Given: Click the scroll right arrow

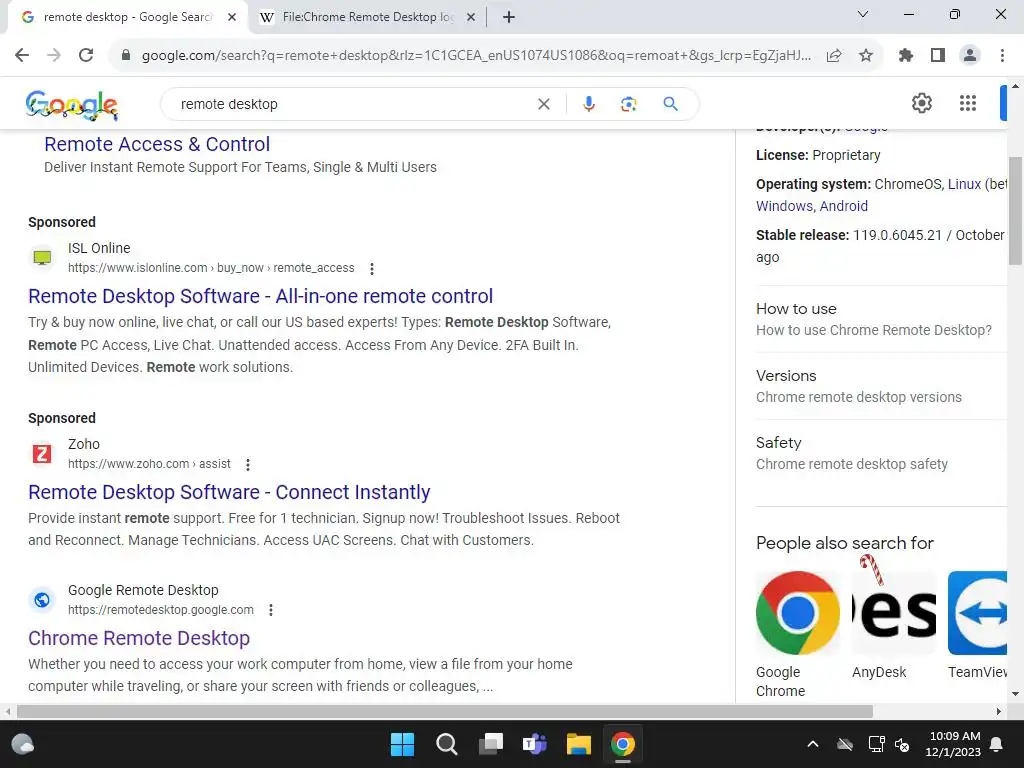Looking at the screenshot, I should [999, 711].
